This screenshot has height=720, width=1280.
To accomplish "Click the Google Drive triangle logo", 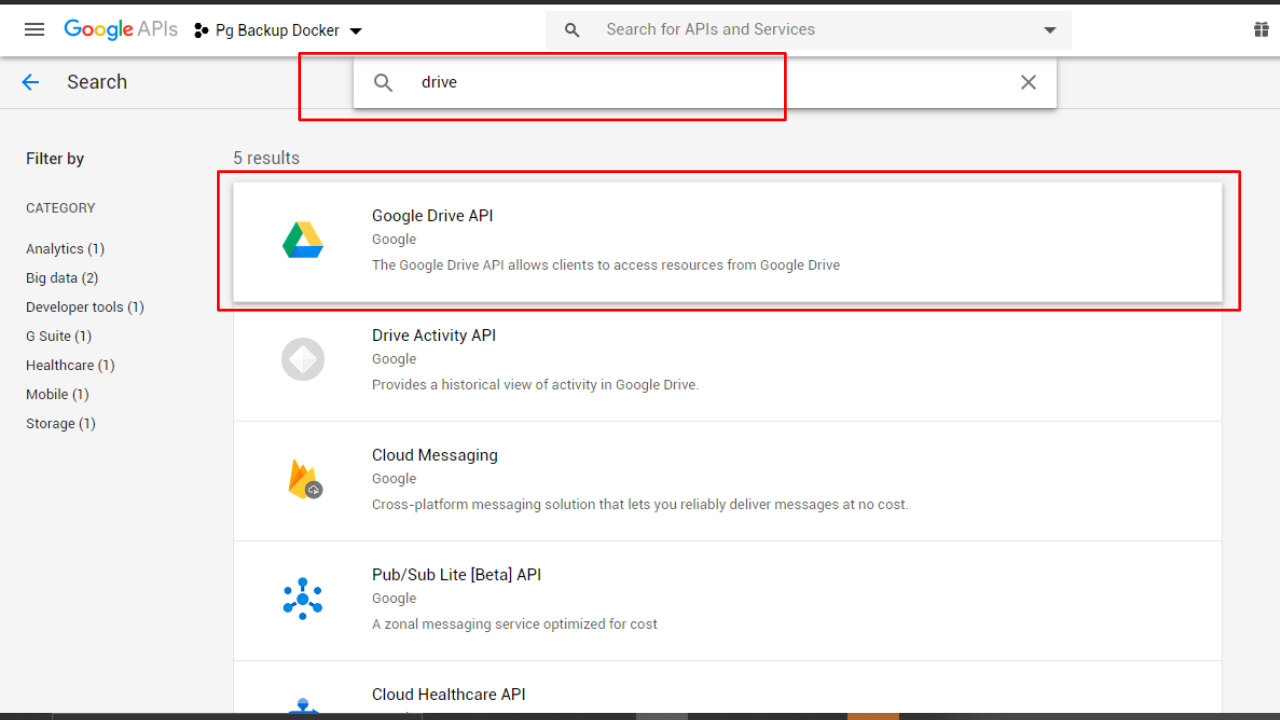I will (303, 241).
